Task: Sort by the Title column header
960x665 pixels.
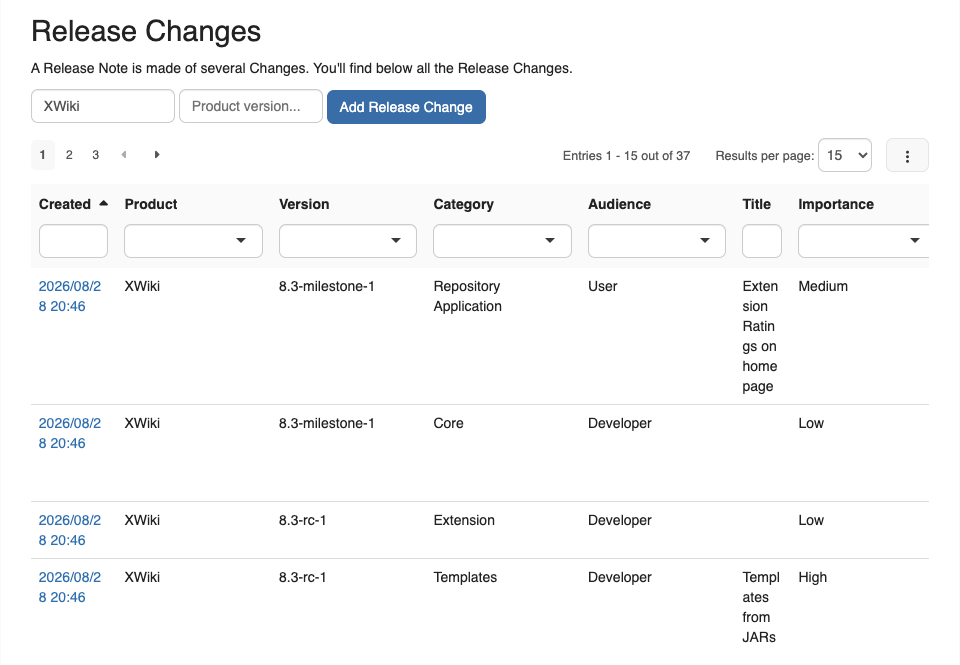Action: click(757, 205)
